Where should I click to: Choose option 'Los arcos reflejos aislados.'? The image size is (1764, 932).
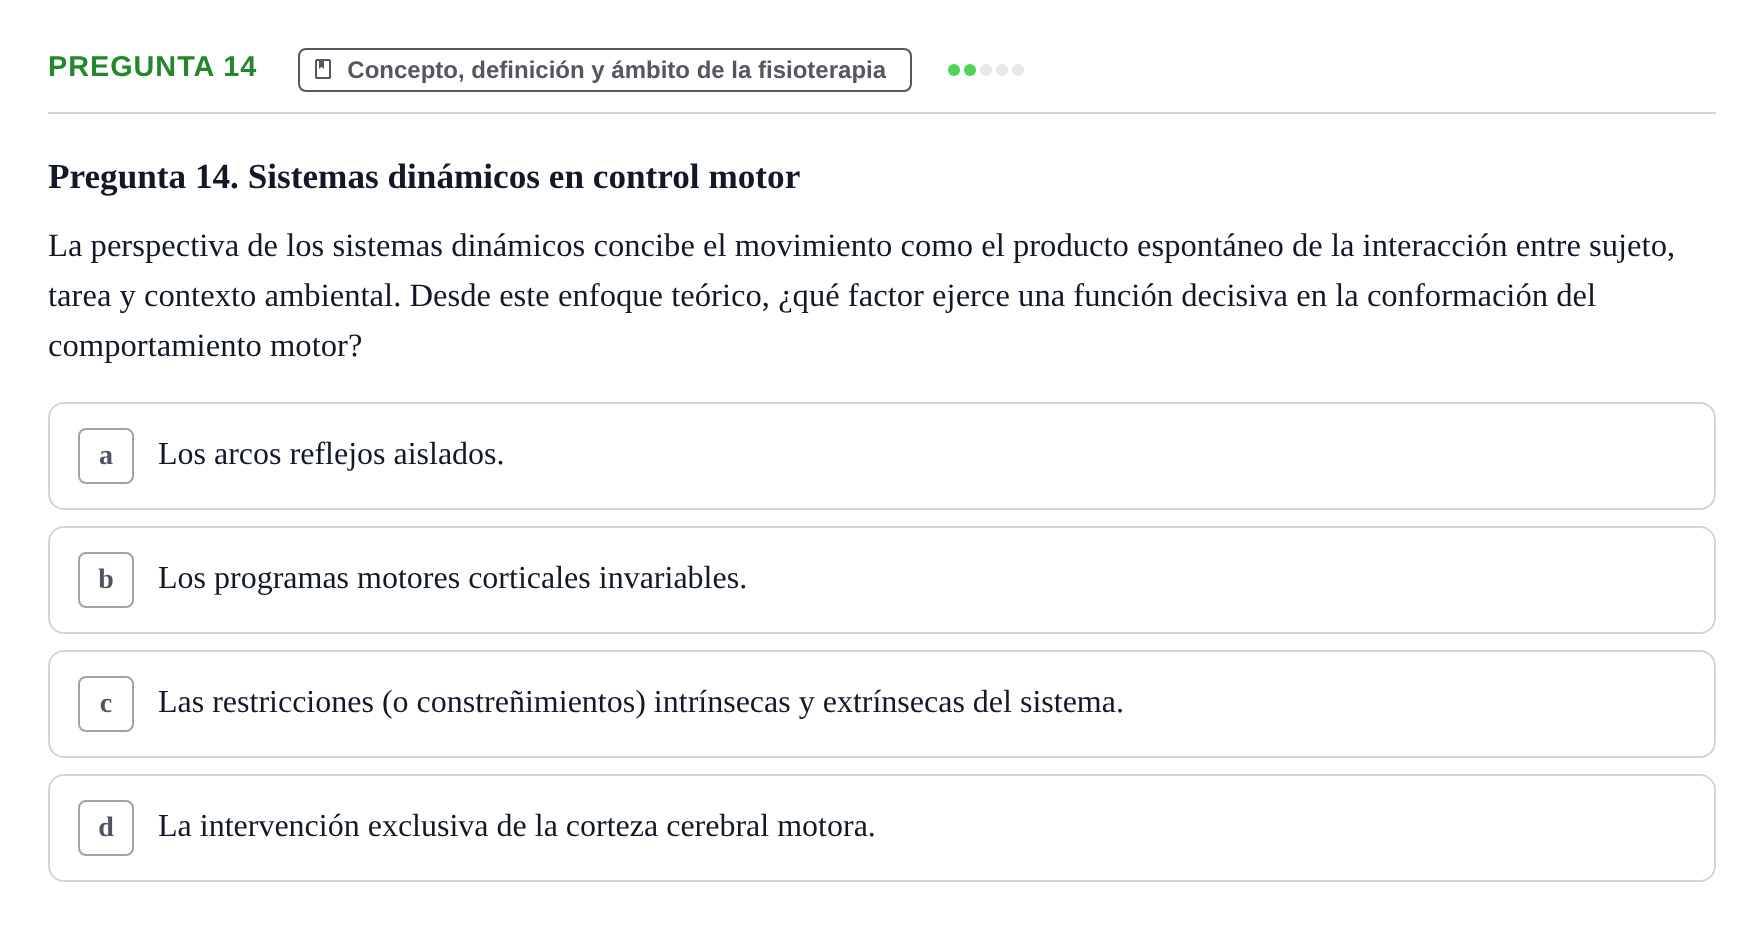click(x=331, y=454)
